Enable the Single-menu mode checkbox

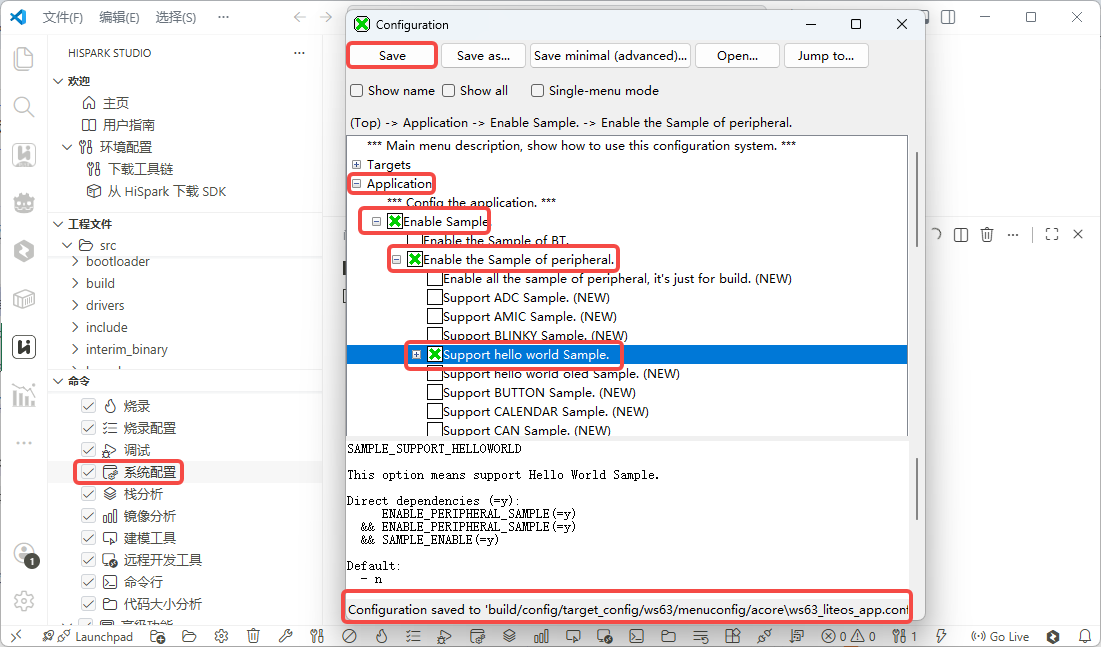[x=537, y=91]
